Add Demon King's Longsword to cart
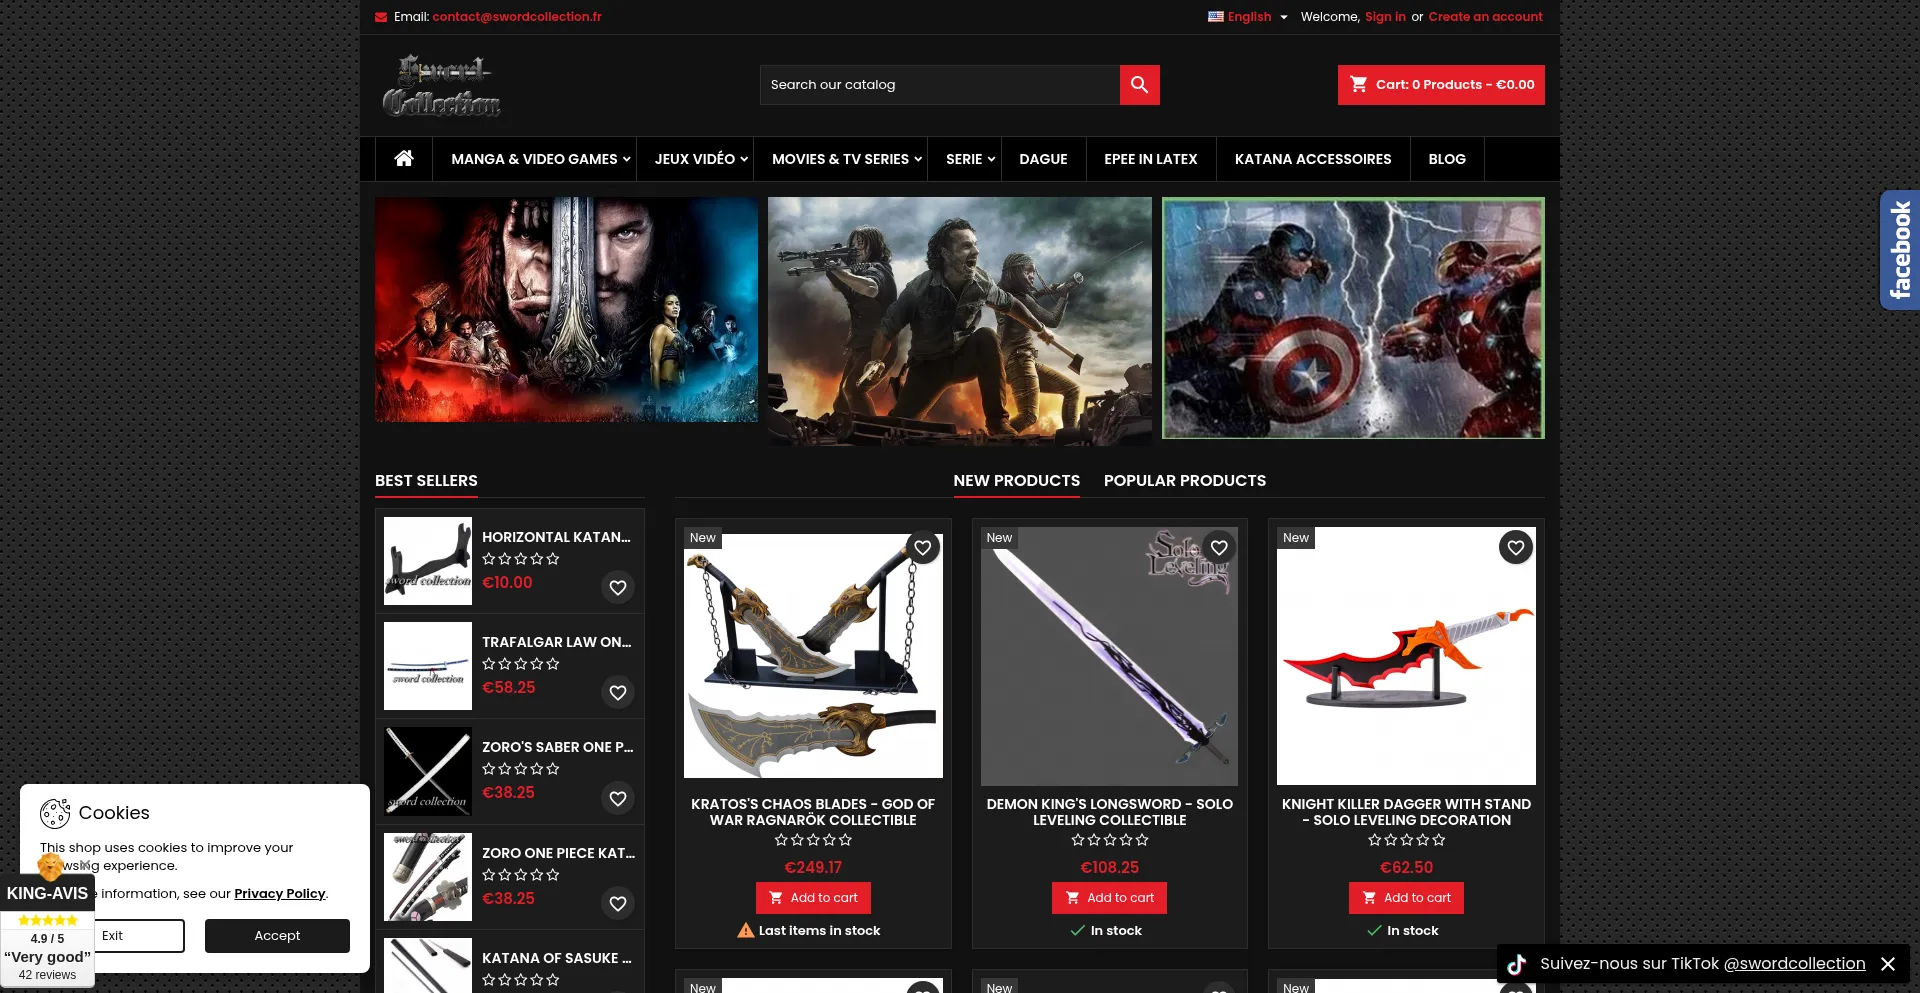Image resolution: width=1920 pixels, height=993 pixels. coord(1109,898)
